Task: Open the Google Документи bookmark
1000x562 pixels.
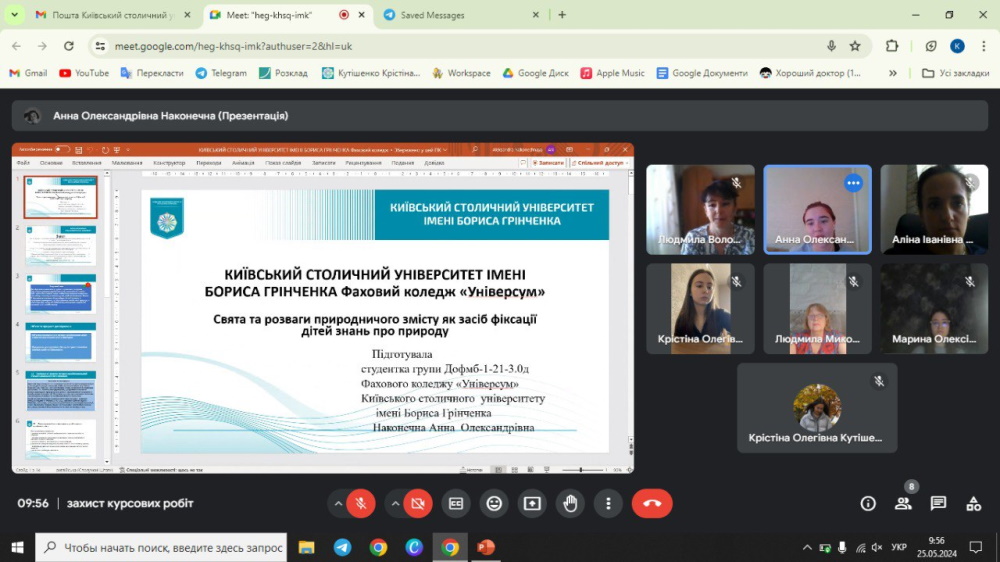Action: [x=702, y=73]
